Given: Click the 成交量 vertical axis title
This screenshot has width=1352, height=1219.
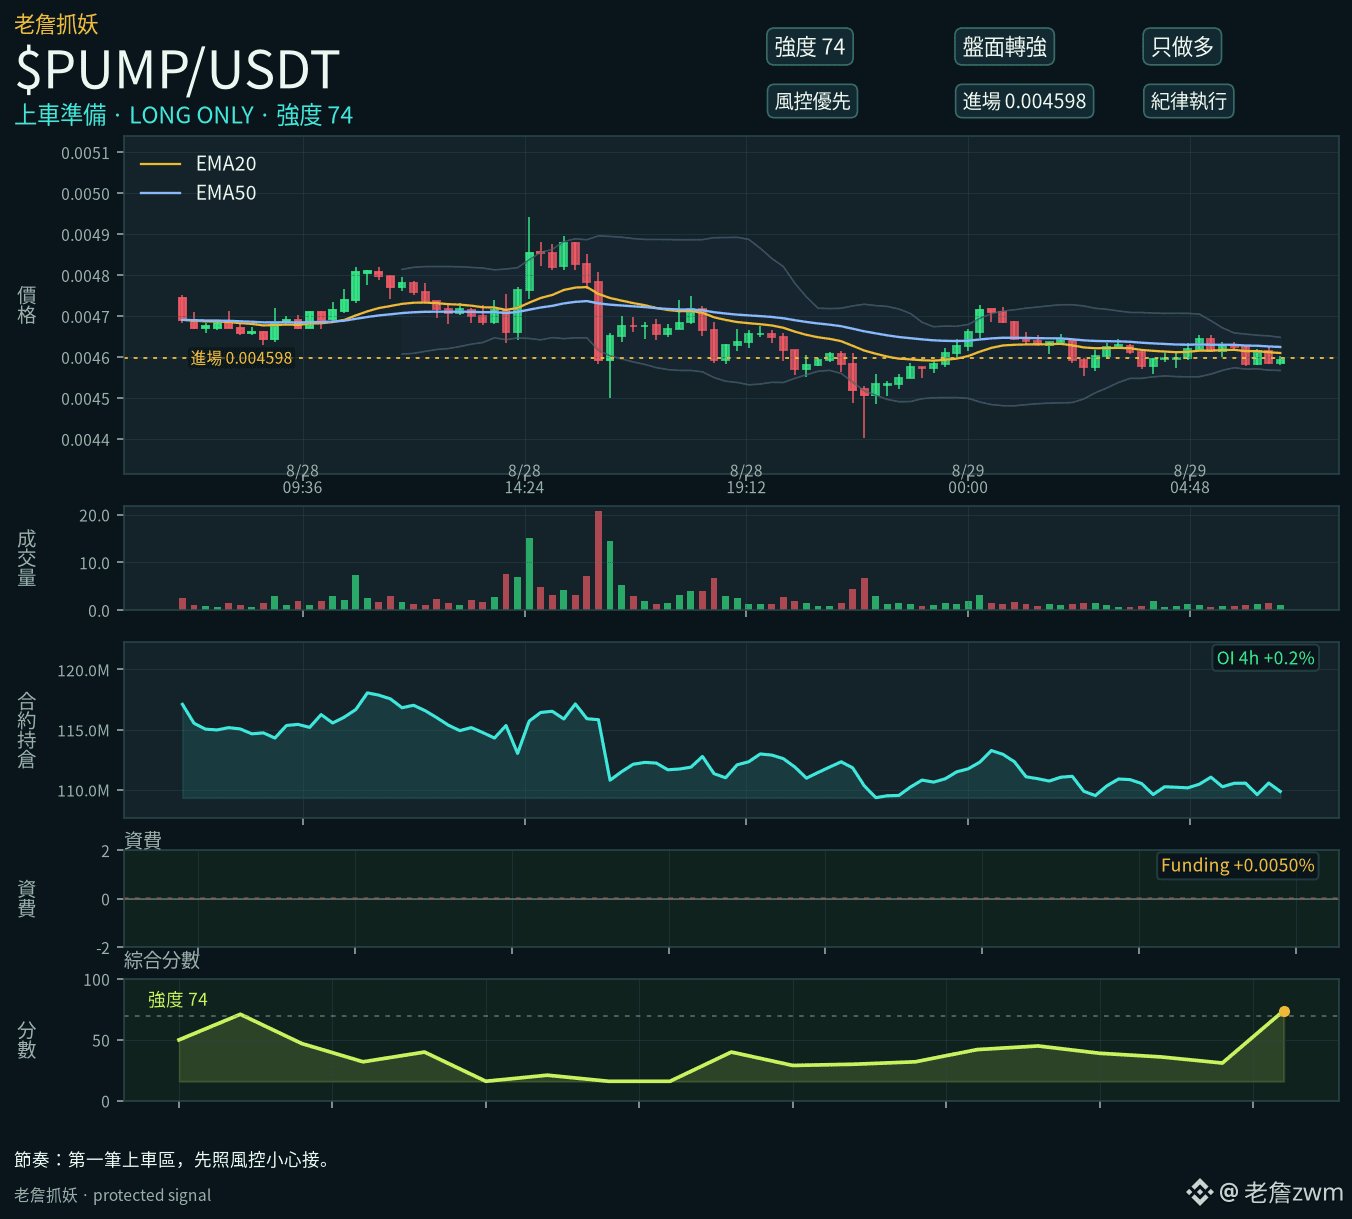Looking at the screenshot, I should 27,558.
